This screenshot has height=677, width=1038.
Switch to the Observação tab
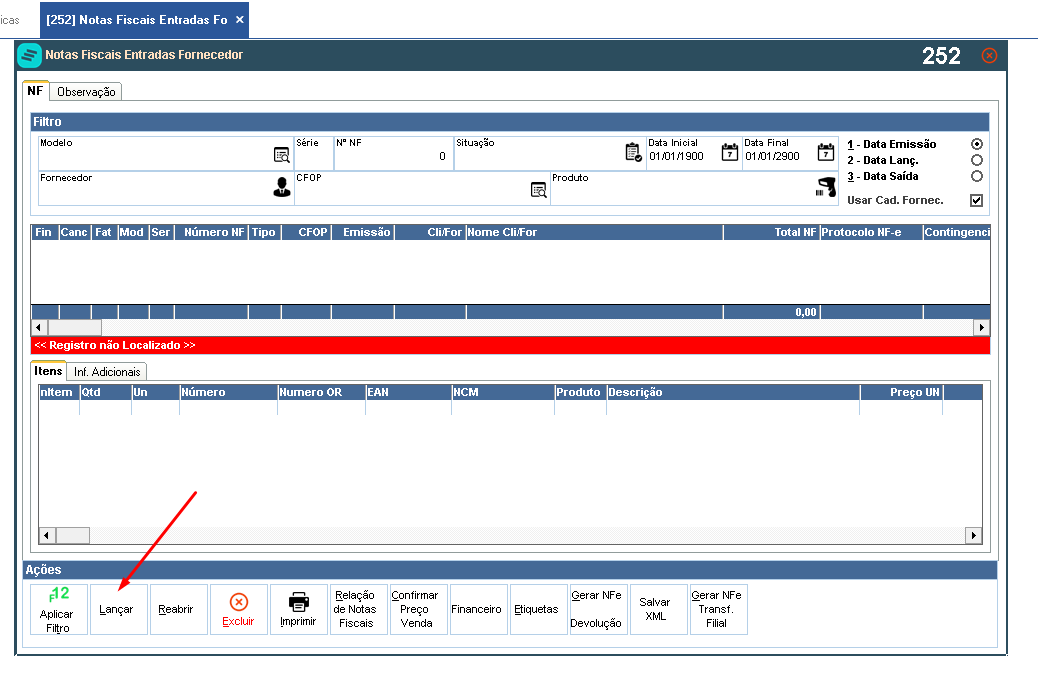tap(86, 92)
